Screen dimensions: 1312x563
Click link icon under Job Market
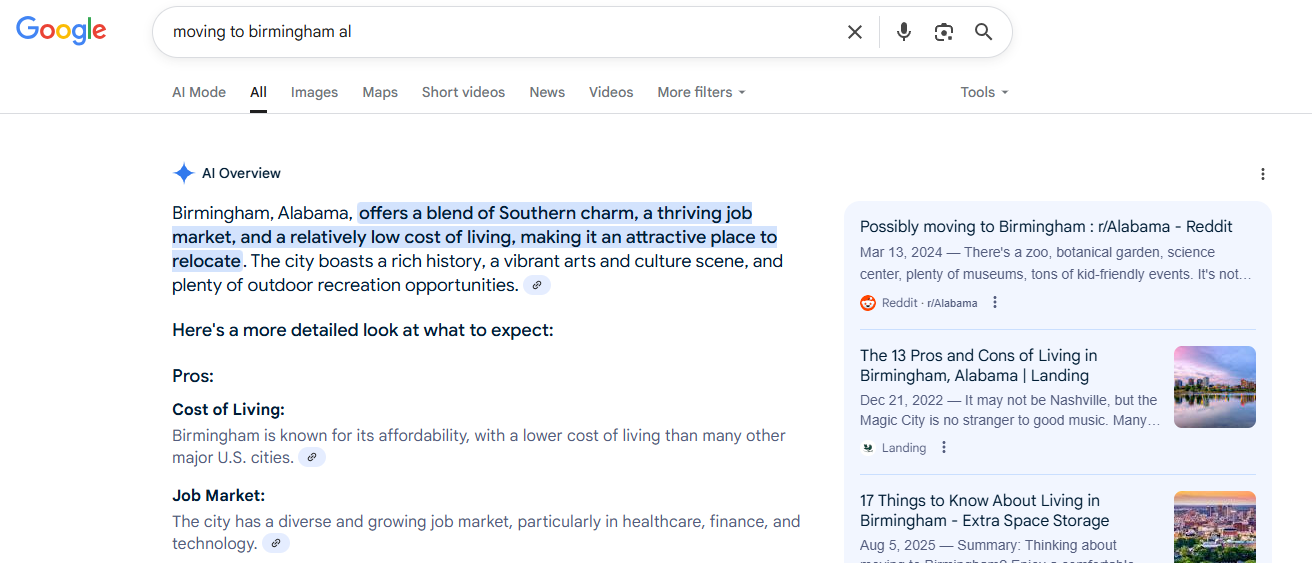click(x=276, y=544)
